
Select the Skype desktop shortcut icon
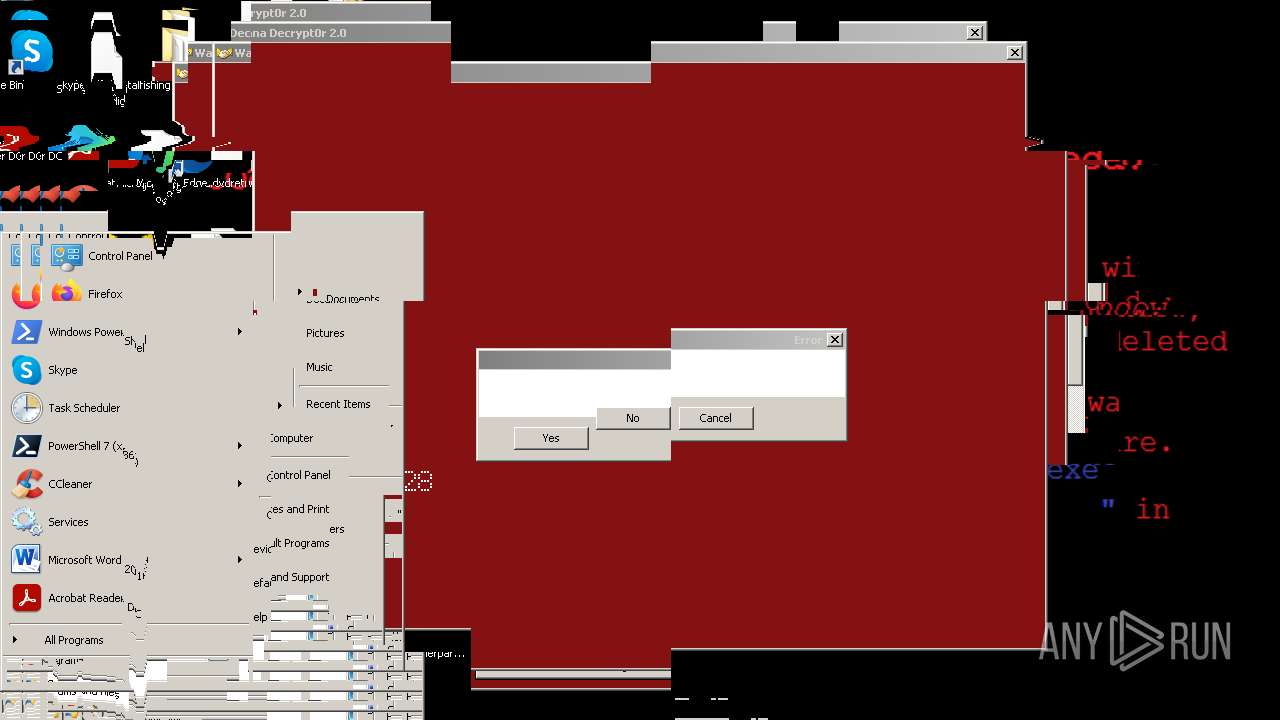[x=30, y=51]
